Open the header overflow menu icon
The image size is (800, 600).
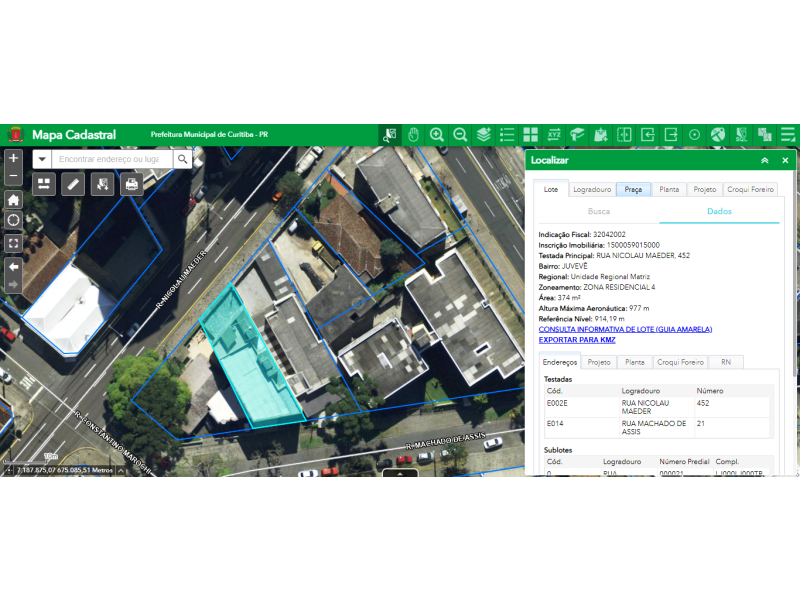[x=788, y=135]
